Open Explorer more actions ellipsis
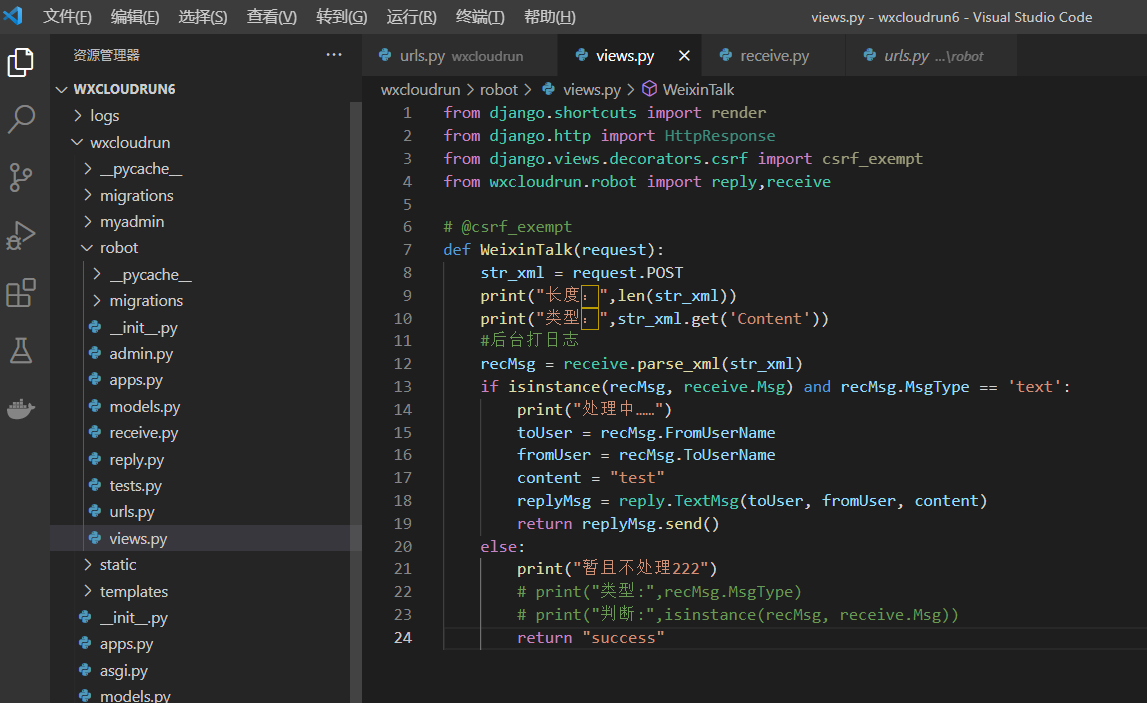The width and height of the screenshot is (1147, 703). coord(334,55)
